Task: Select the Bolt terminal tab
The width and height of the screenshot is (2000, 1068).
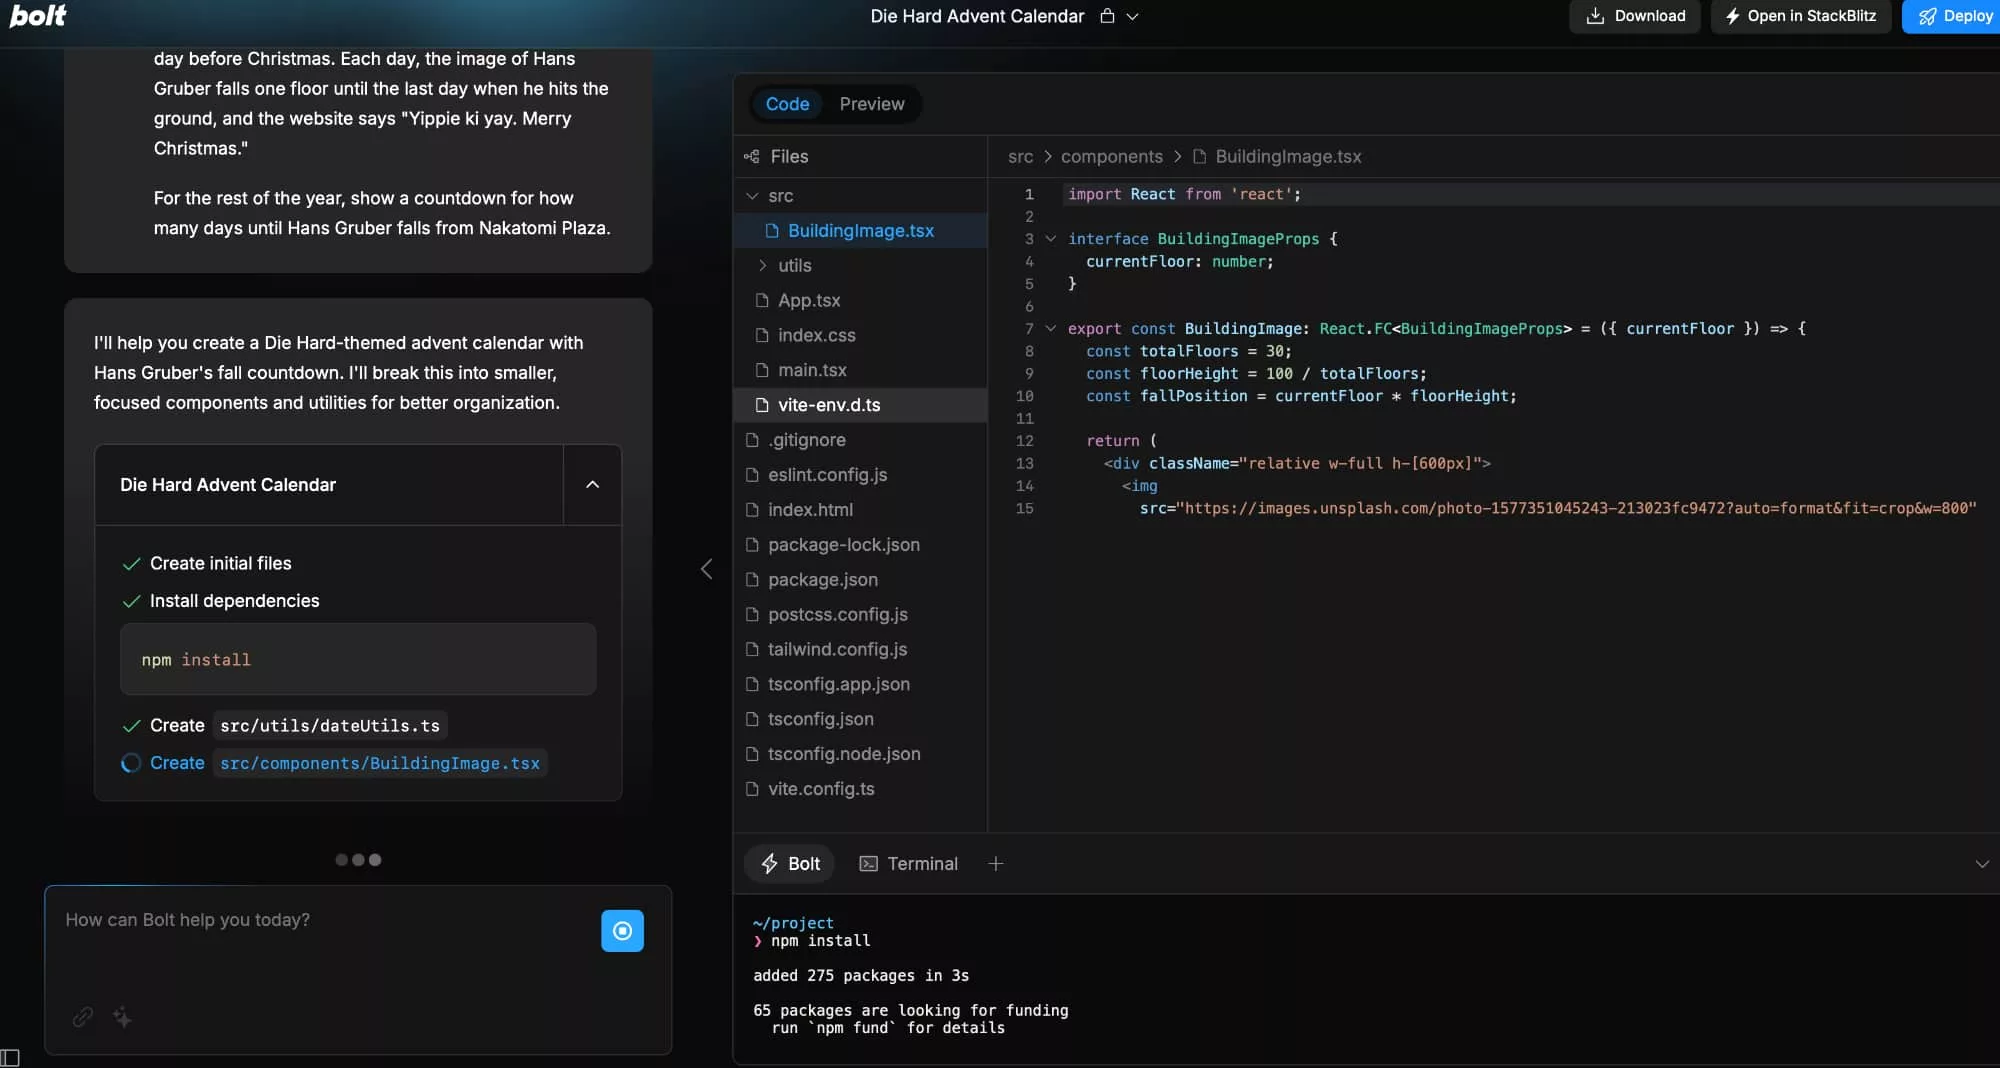Action: (791, 864)
